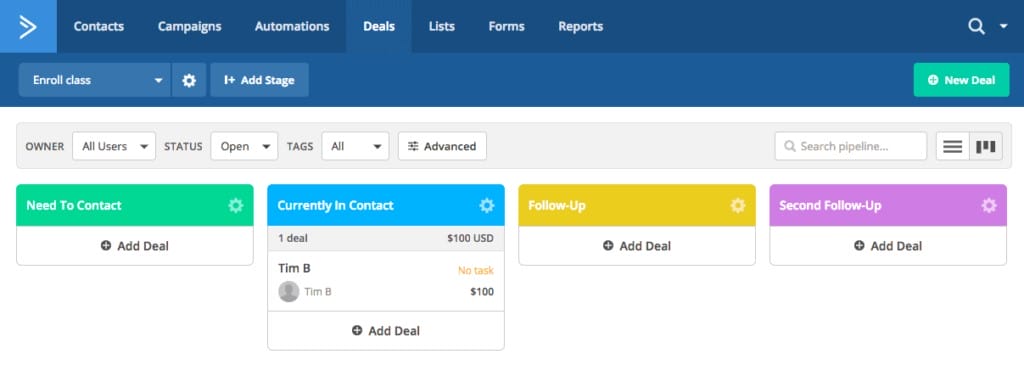This screenshot has height=389, width=1024.
Task: Select the Deals tab
Action: pyautogui.click(x=379, y=27)
